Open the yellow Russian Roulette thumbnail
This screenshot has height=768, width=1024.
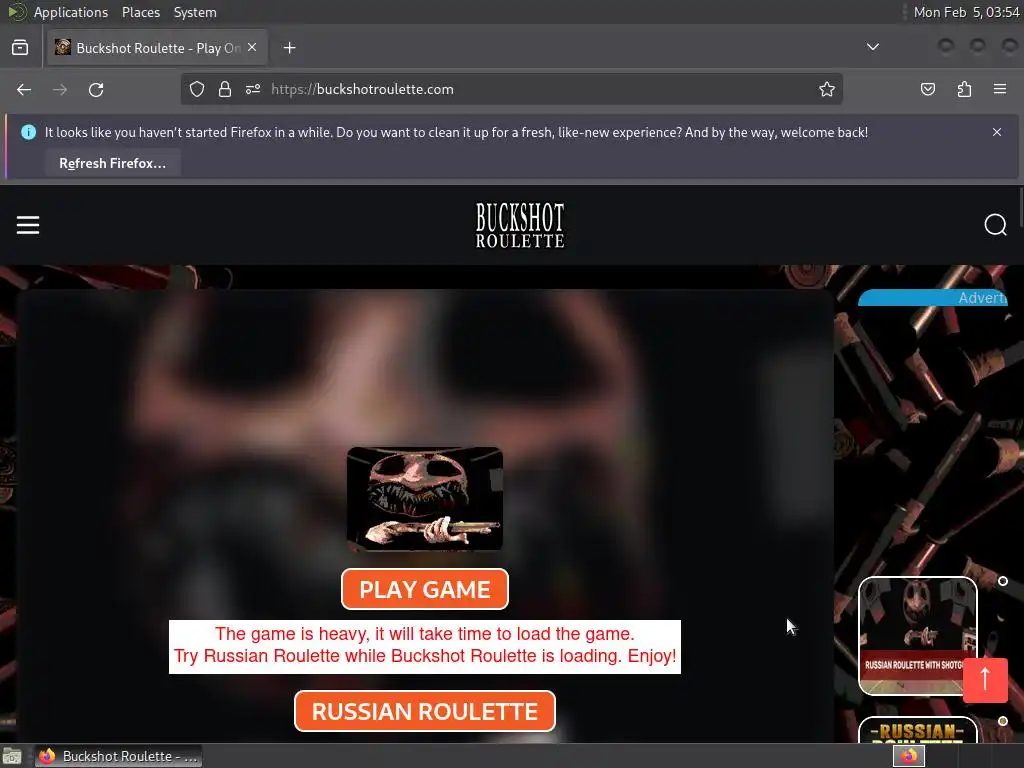coord(917,730)
